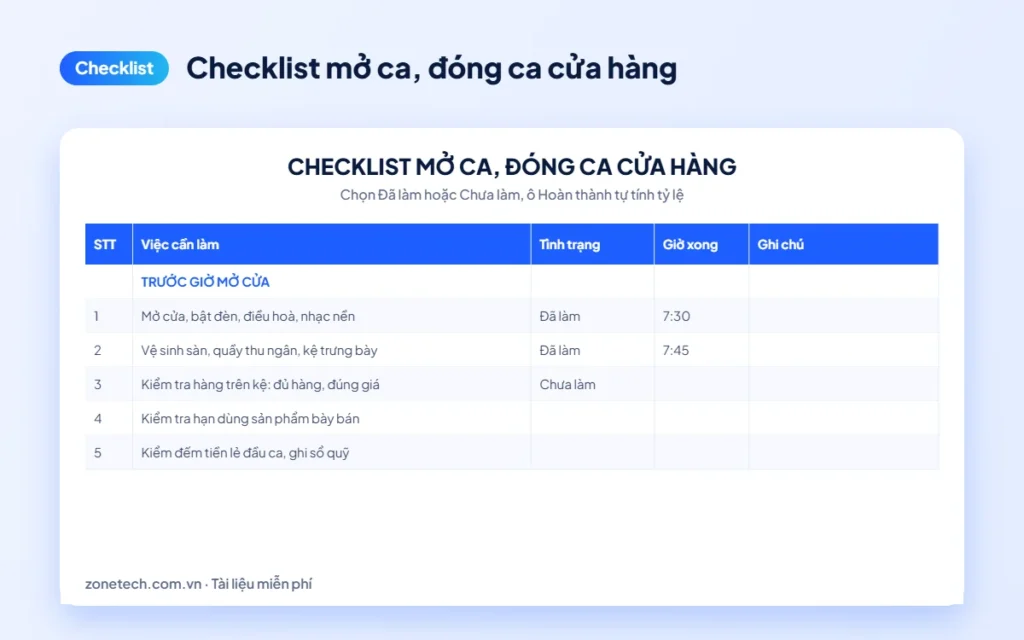Click the STT column header
Screen dimensions: 1024x640
108,244
